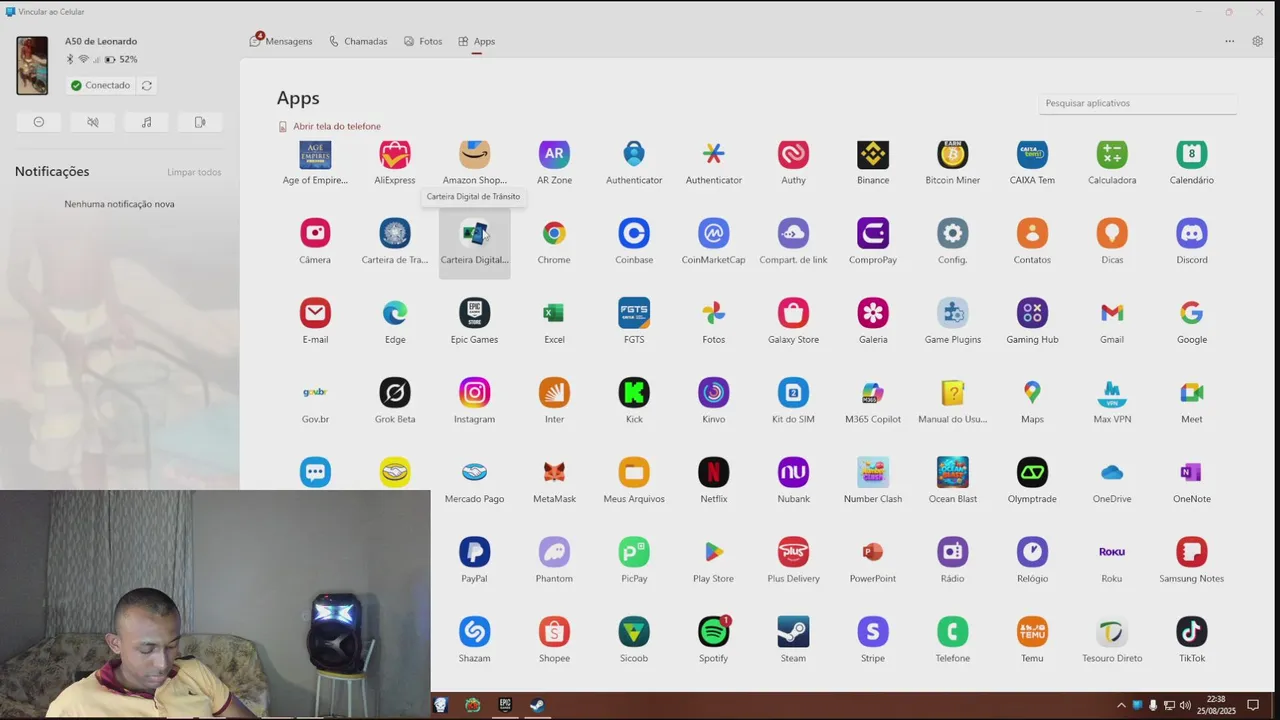Toggle Do Not Disturb on phone
Image resolution: width=1280 pixels, height=720 pixels.
click(x=39, y=122)
